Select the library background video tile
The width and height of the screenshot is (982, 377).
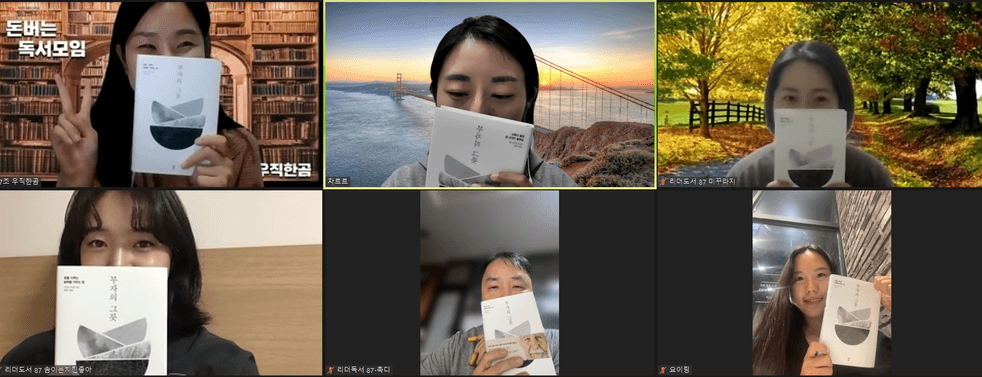click(161, 94)
